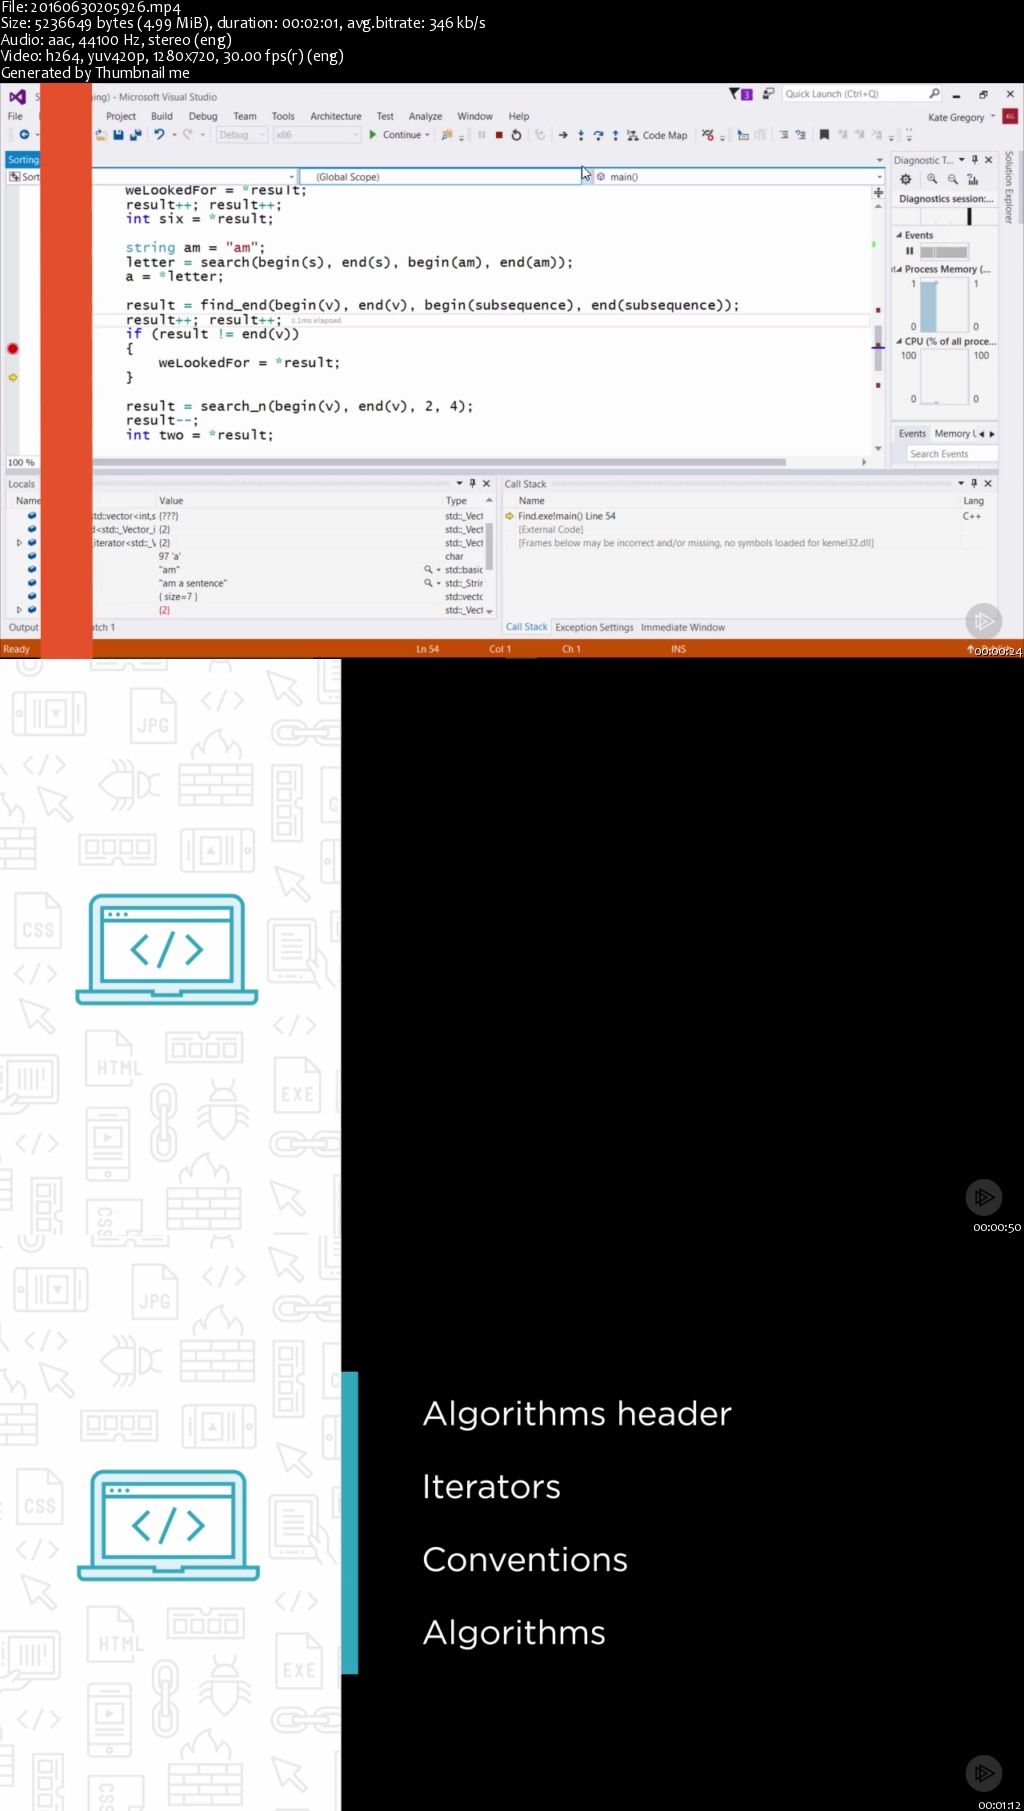The width and height of the screenshot is (1024, 1811).
Task: Switch to the Immediate Window tab
Action: [x=683, y=628]
